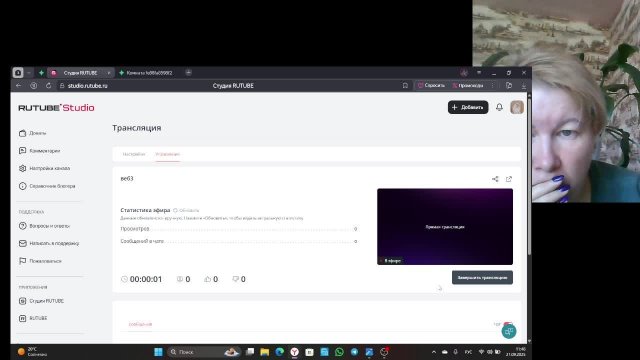Viewport: 640px width, 360px height.
Task: Click the bookmark icon in address bar
Action: pyautogui.click(x=405, y=86)
